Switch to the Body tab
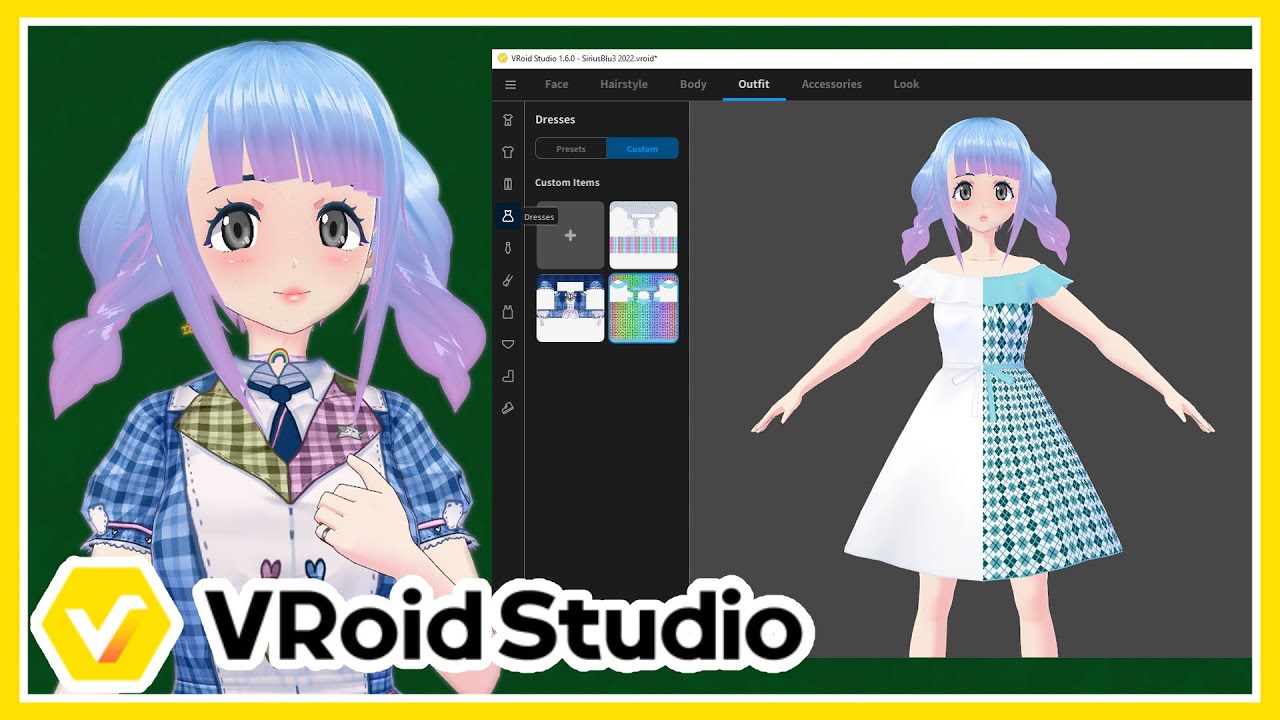 point(693,84)
